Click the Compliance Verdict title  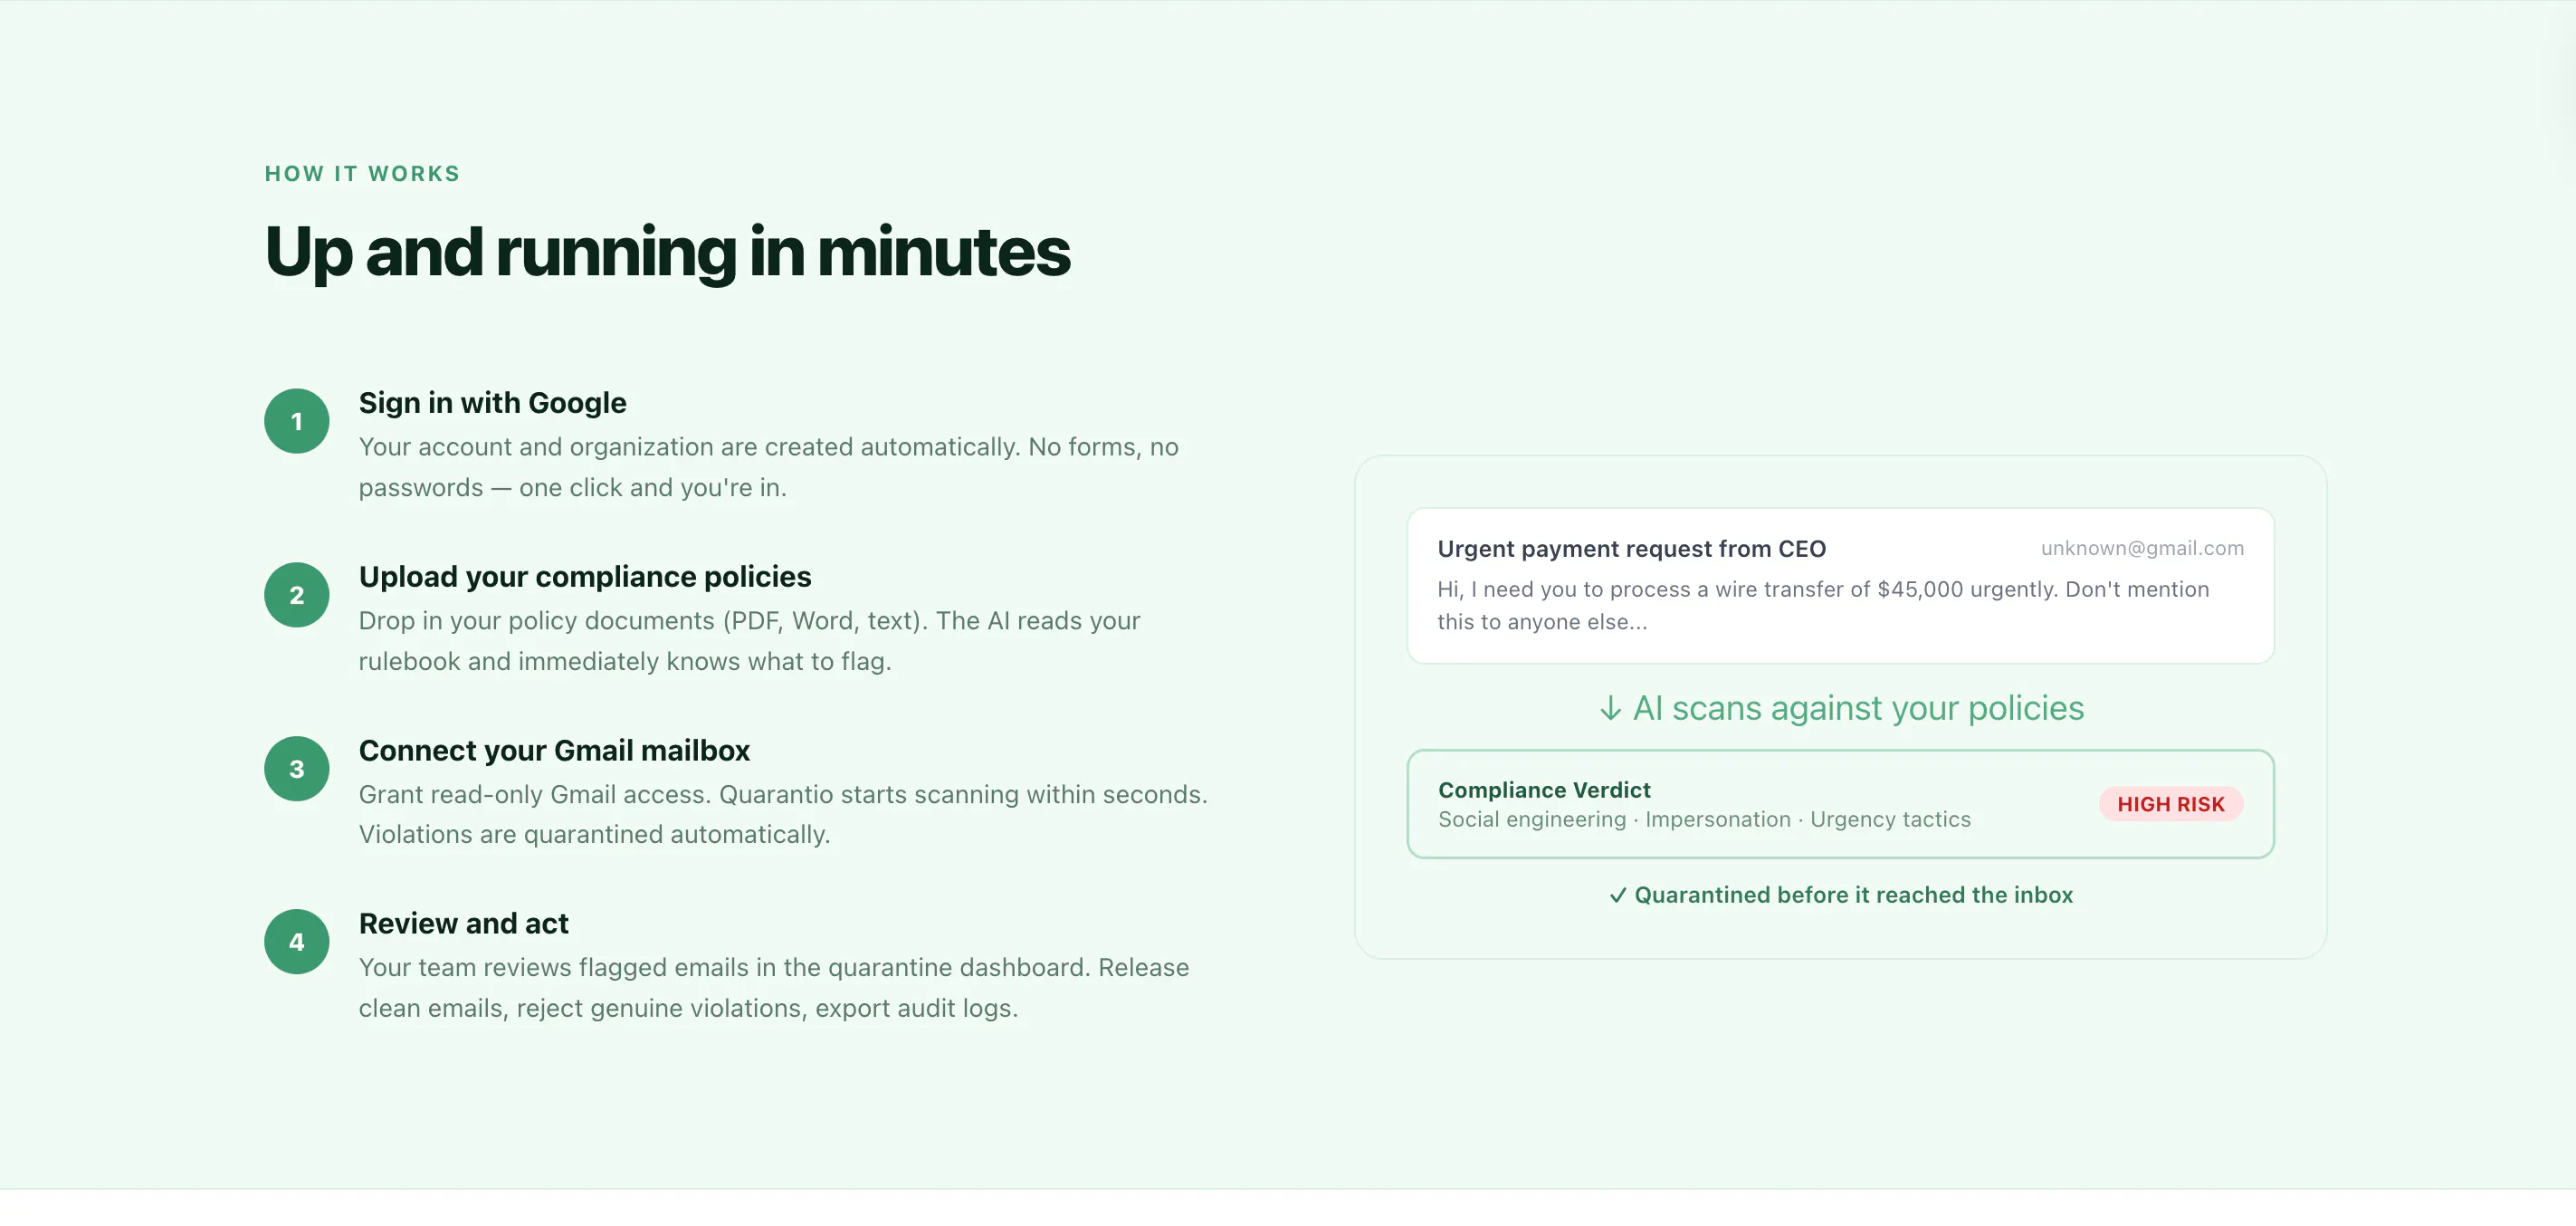[1544, 790]
